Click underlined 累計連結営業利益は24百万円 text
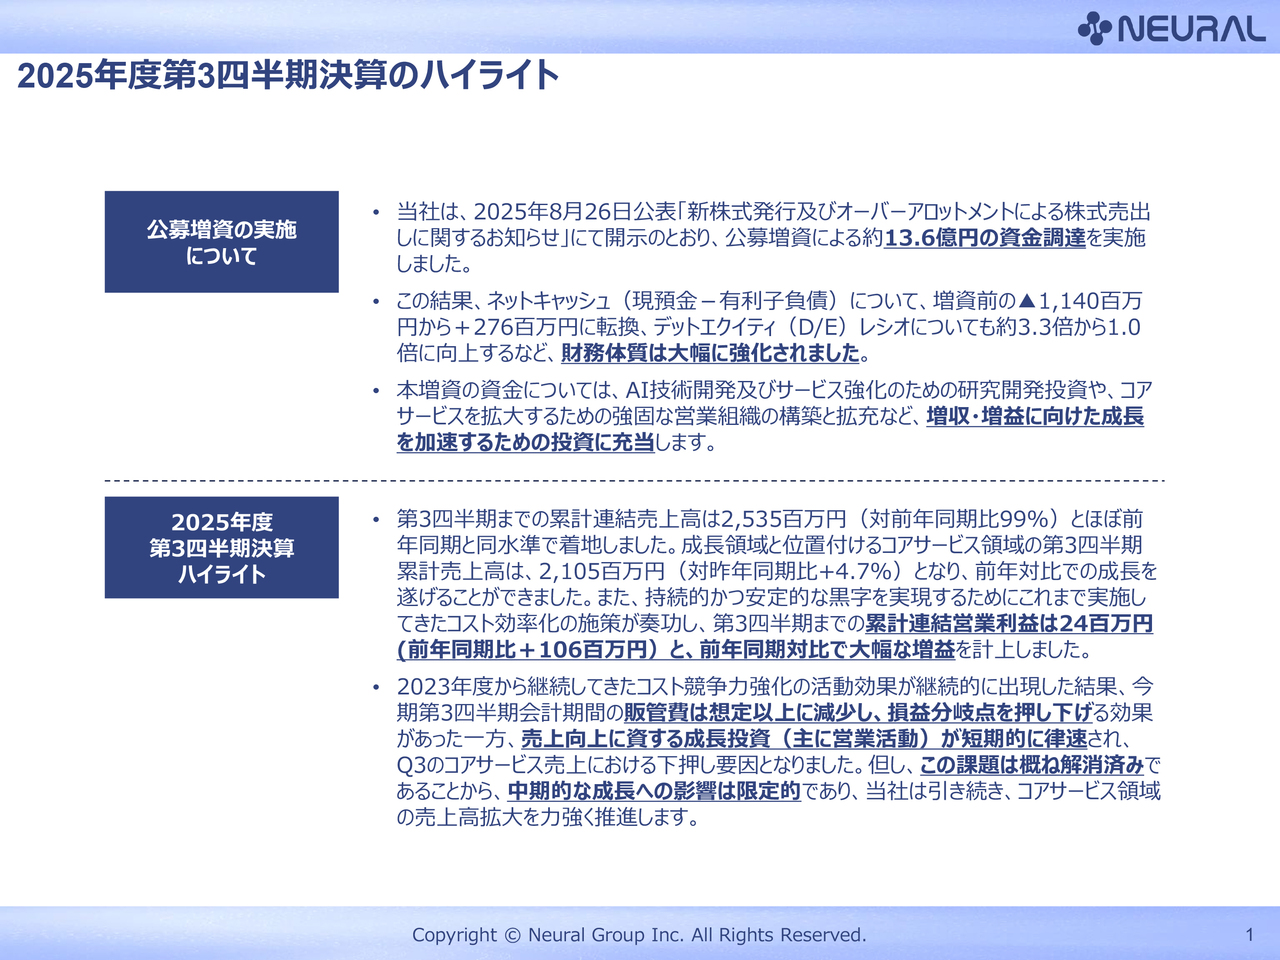The width and height of the screenshot is (1280, 960). click(x=1008, y=624)
